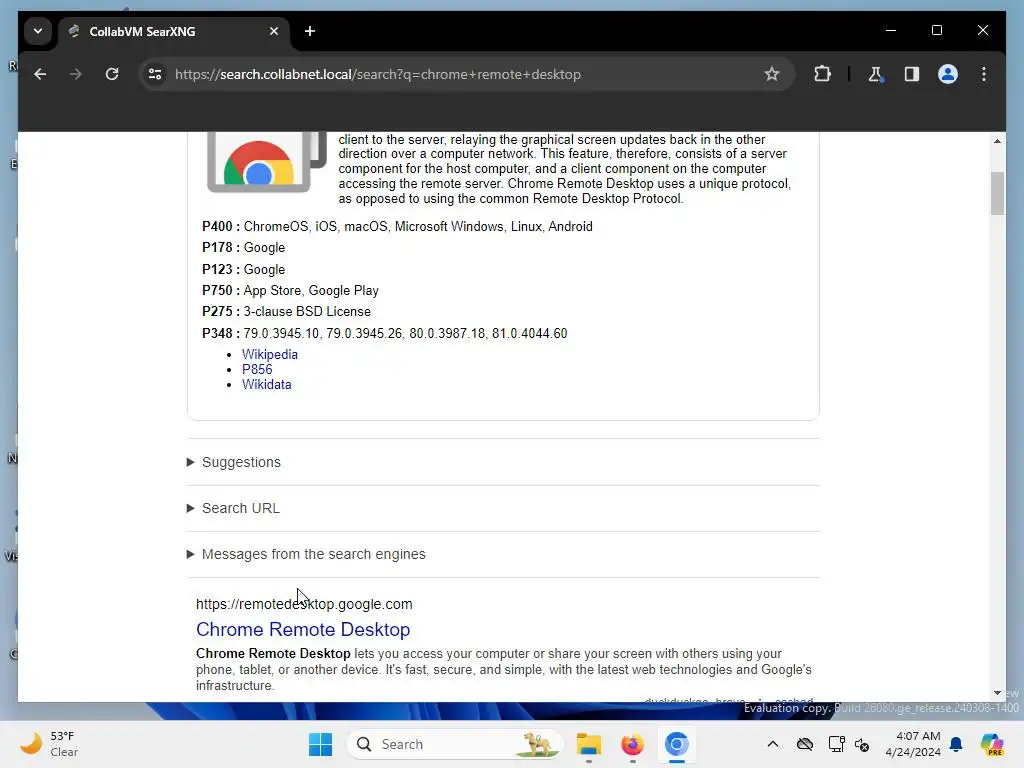1024x768 pixels.
Task: Click the scrollbar down arrow
Action: click(x=997, y=693)
